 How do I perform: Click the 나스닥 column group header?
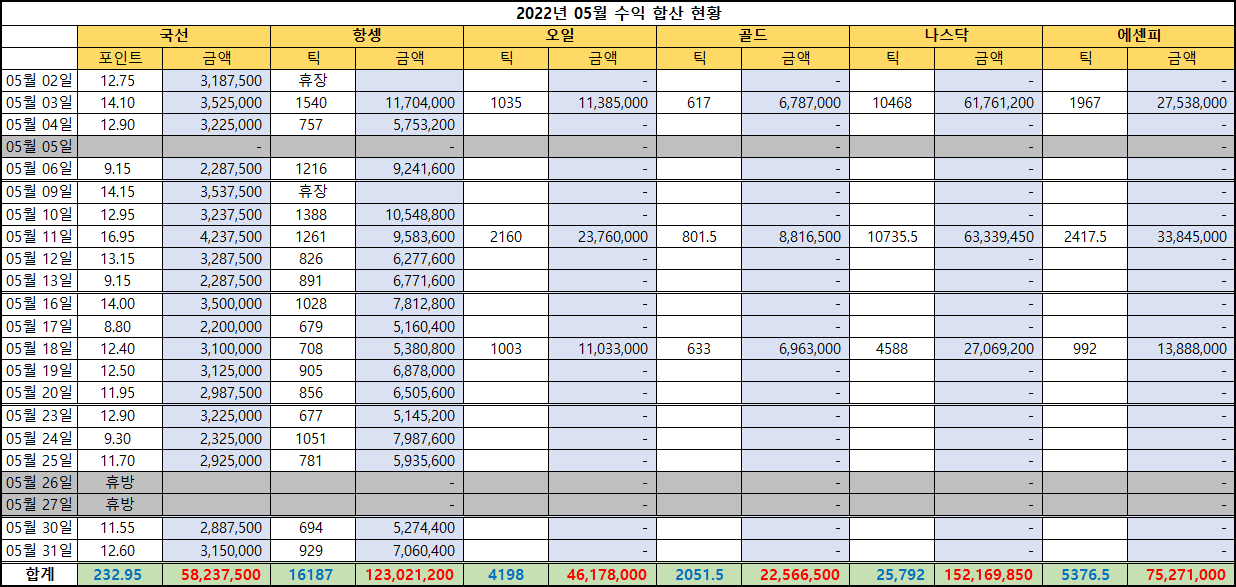[x=946, y=36]
